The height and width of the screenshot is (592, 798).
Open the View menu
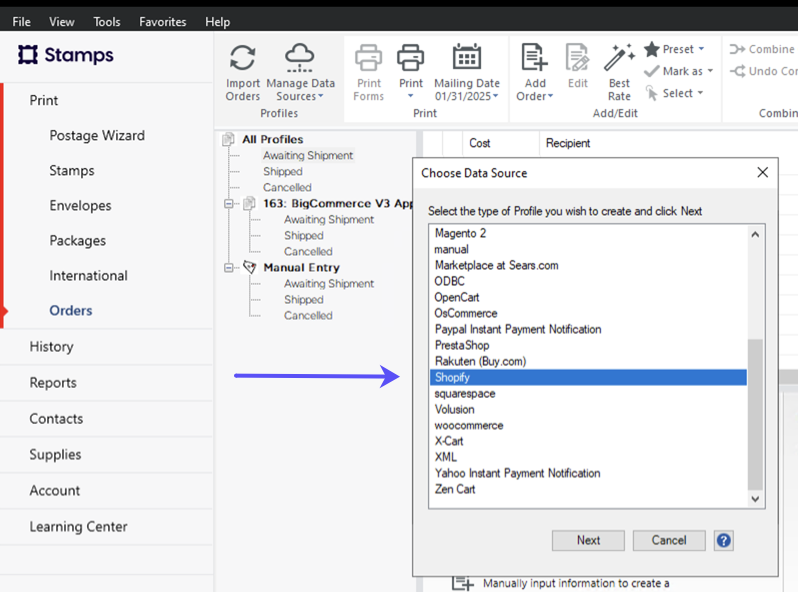[x=62, y=22]
